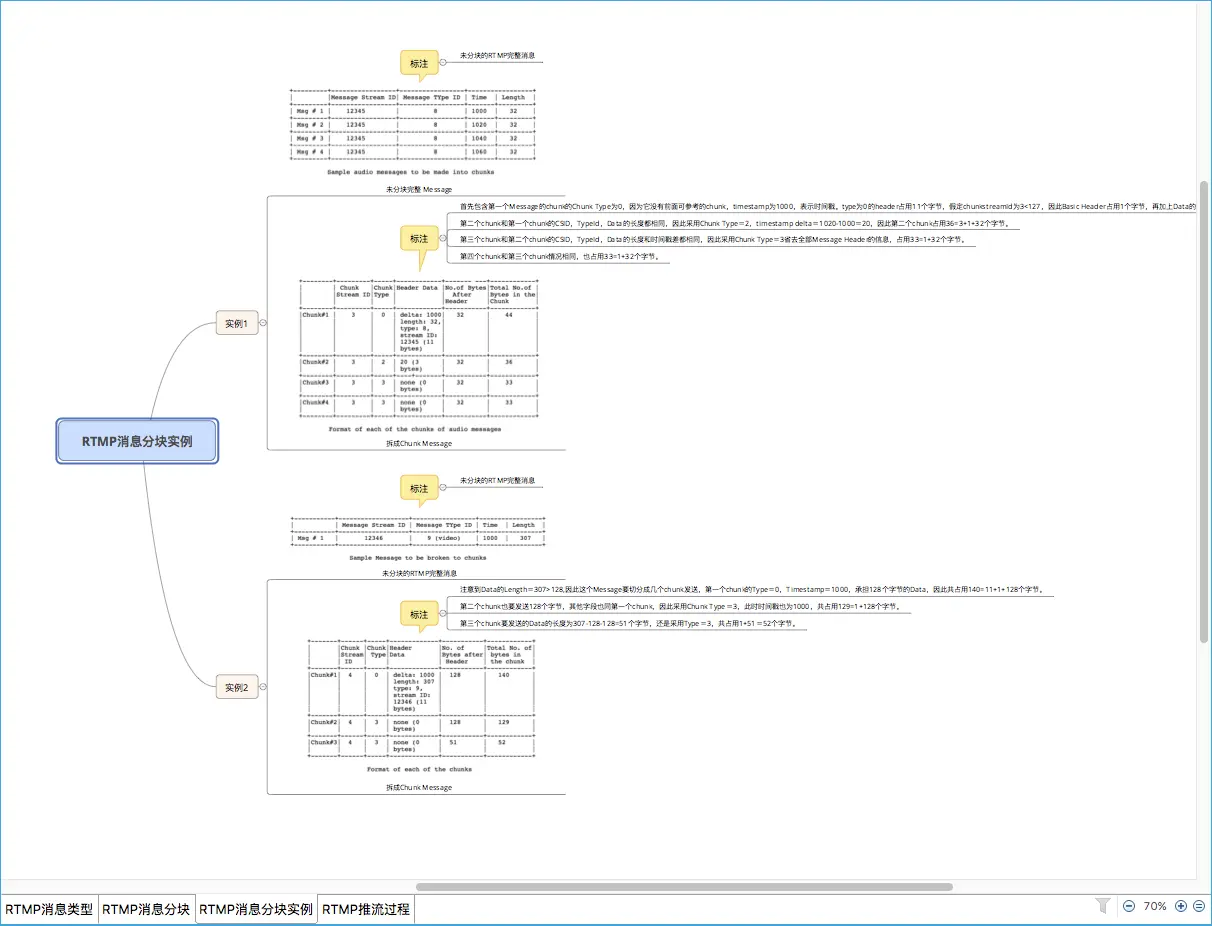1212x926 pixels.
Task: Zoom in with the plus icon
Action: tap(1181, 906)
